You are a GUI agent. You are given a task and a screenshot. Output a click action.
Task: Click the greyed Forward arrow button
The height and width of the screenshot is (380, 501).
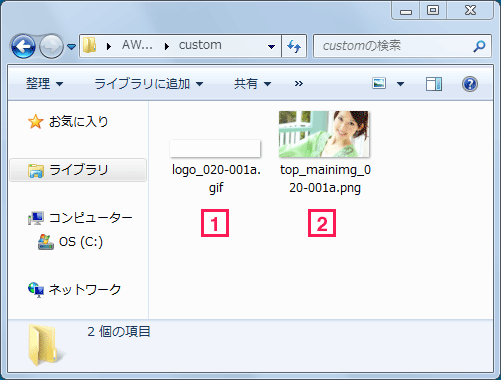[x=51, y=46]
